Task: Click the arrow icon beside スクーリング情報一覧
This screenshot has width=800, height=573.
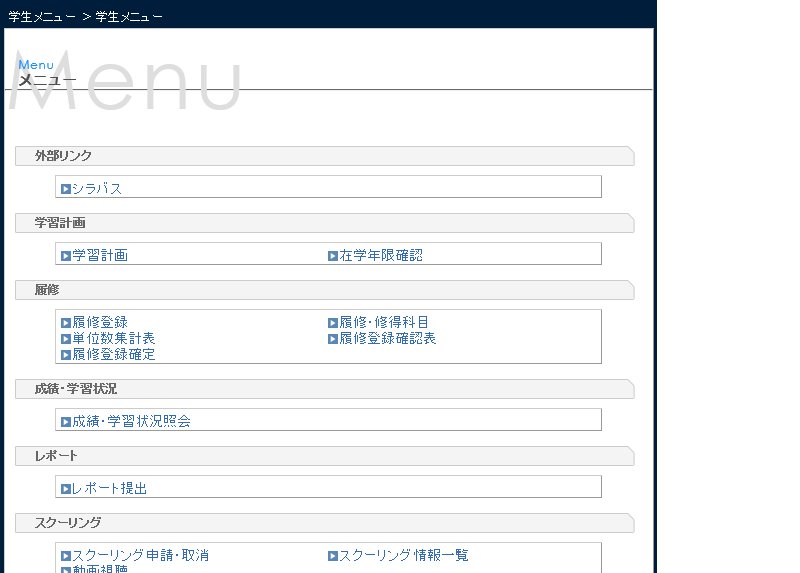Action: tap(333, 556)
